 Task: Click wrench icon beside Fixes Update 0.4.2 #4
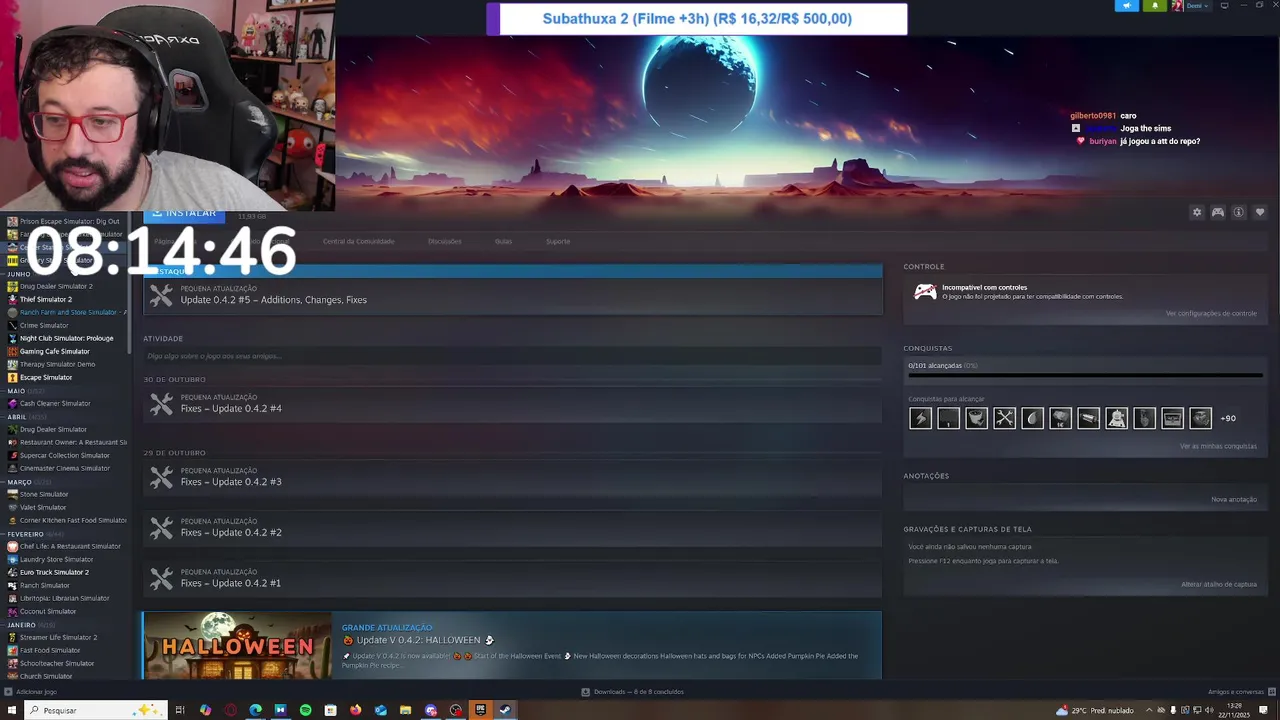click(161, 404)
